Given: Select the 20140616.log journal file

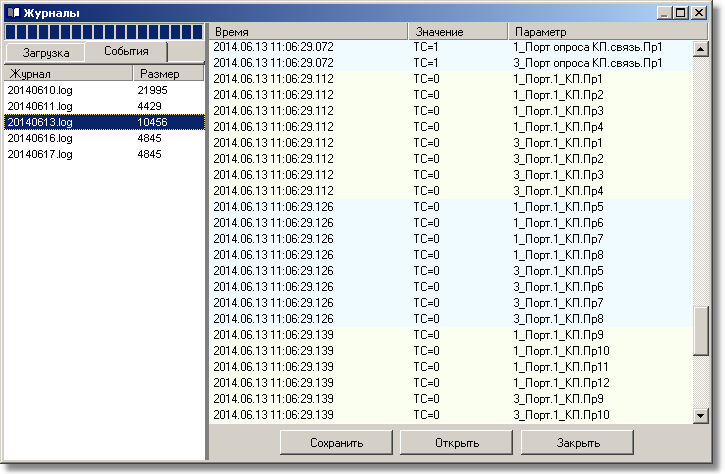Looking at the screenshot, I should (x=40, y=138).
